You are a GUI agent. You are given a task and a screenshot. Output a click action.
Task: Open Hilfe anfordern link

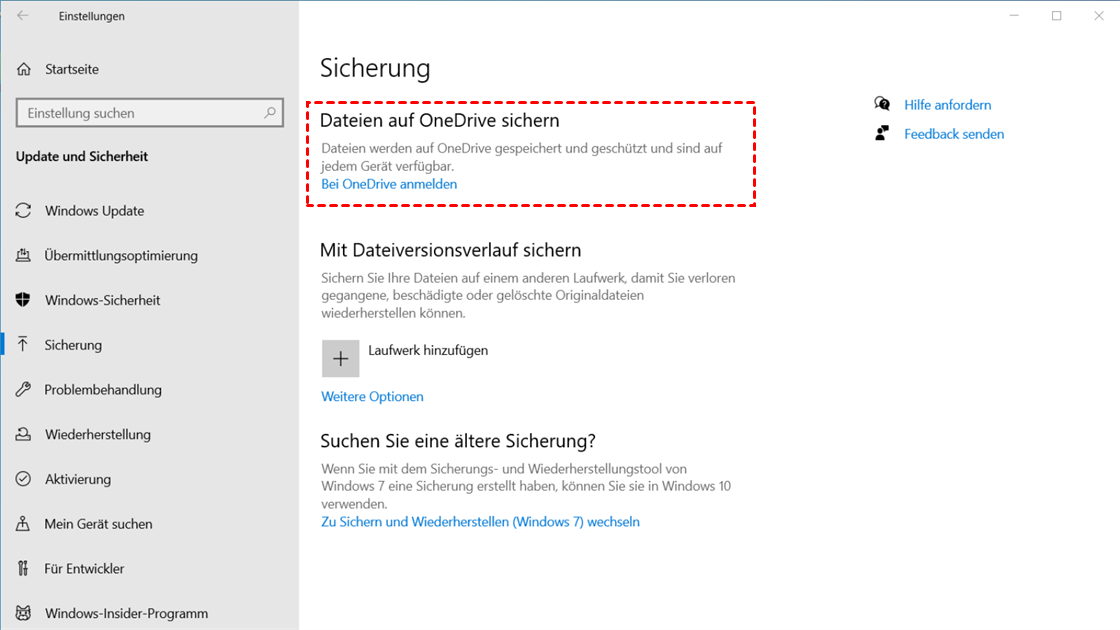click(x=947, y=104)
